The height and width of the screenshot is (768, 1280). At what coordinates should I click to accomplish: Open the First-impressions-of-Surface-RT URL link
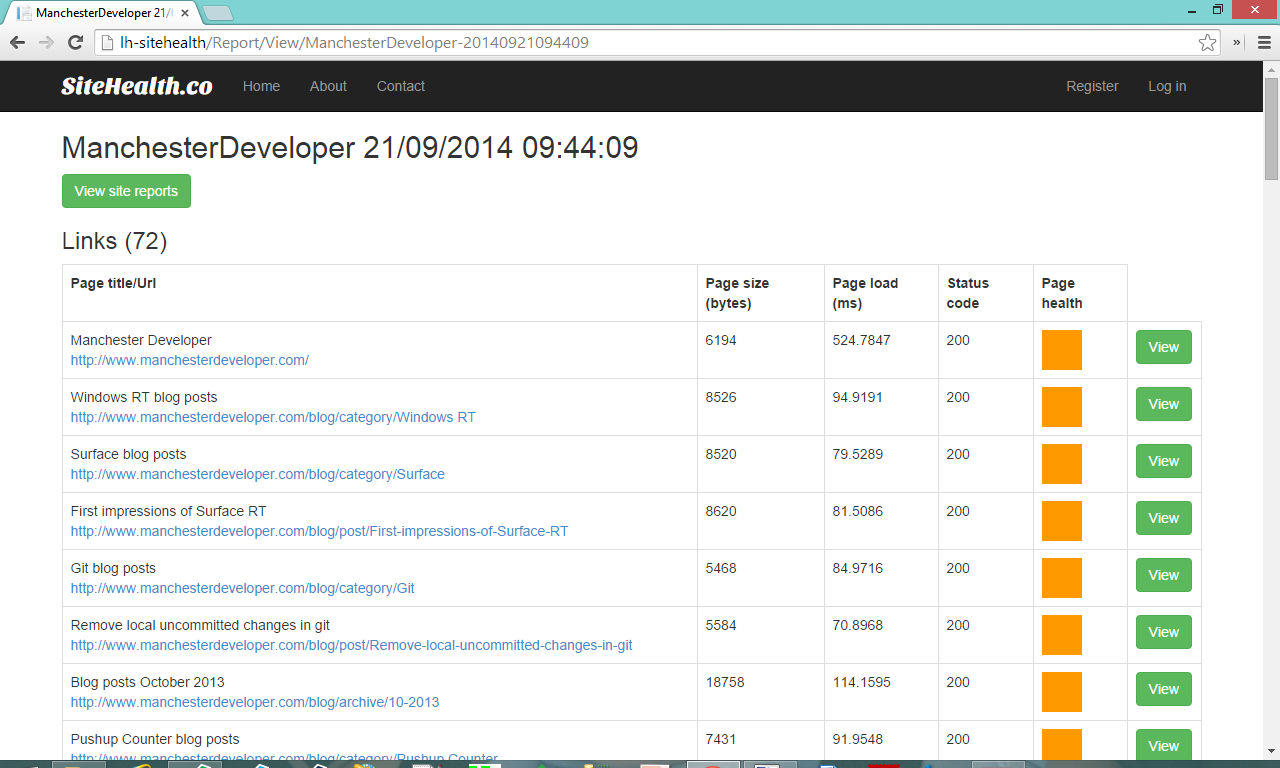(319, 531)
